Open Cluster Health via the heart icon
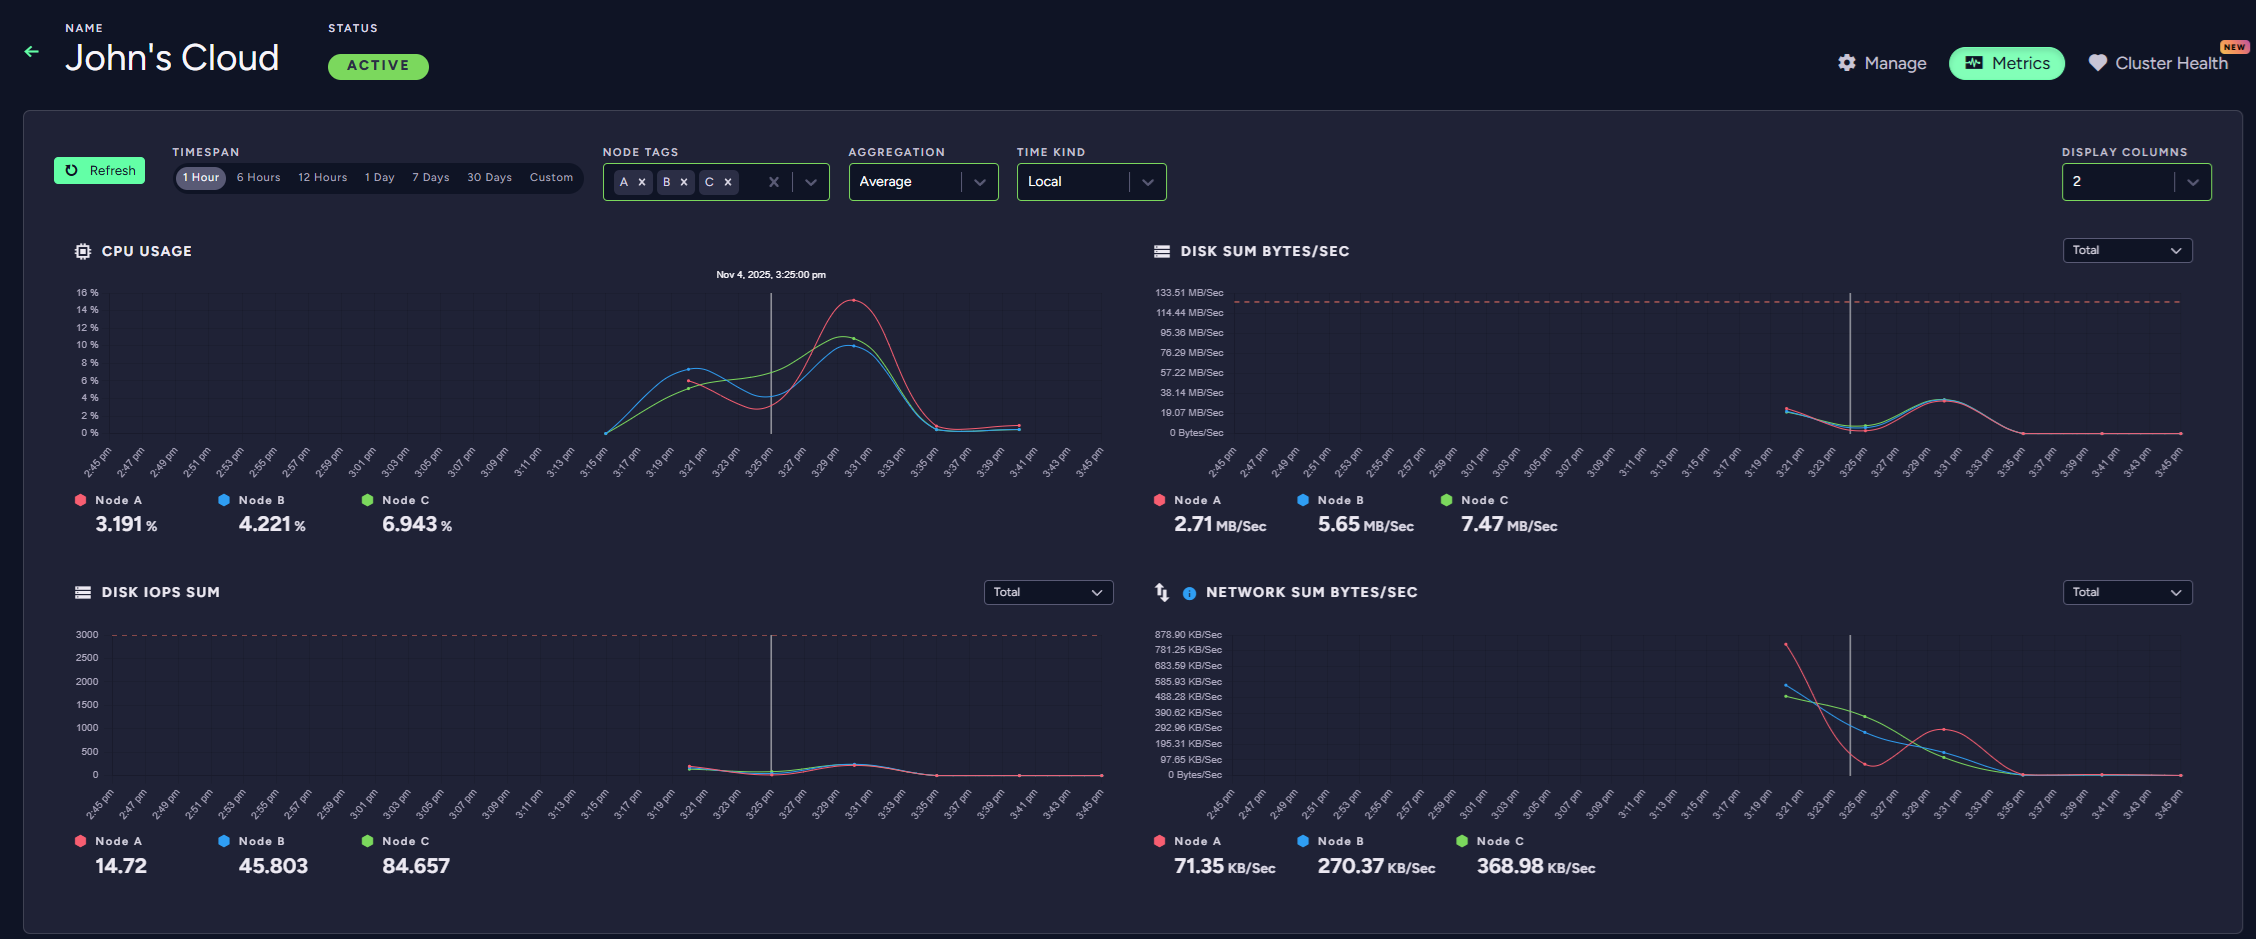 [2098, 63]
